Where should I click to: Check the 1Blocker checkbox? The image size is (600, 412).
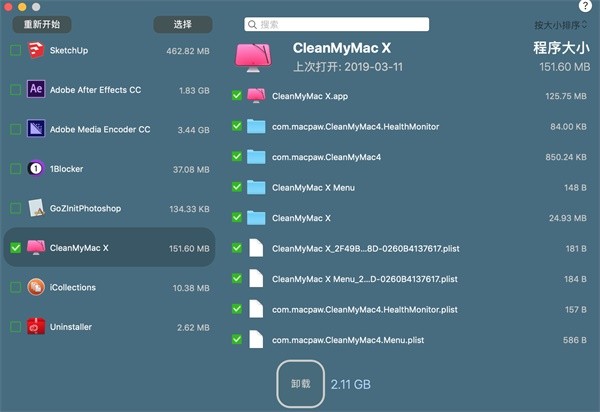point(15,169)
